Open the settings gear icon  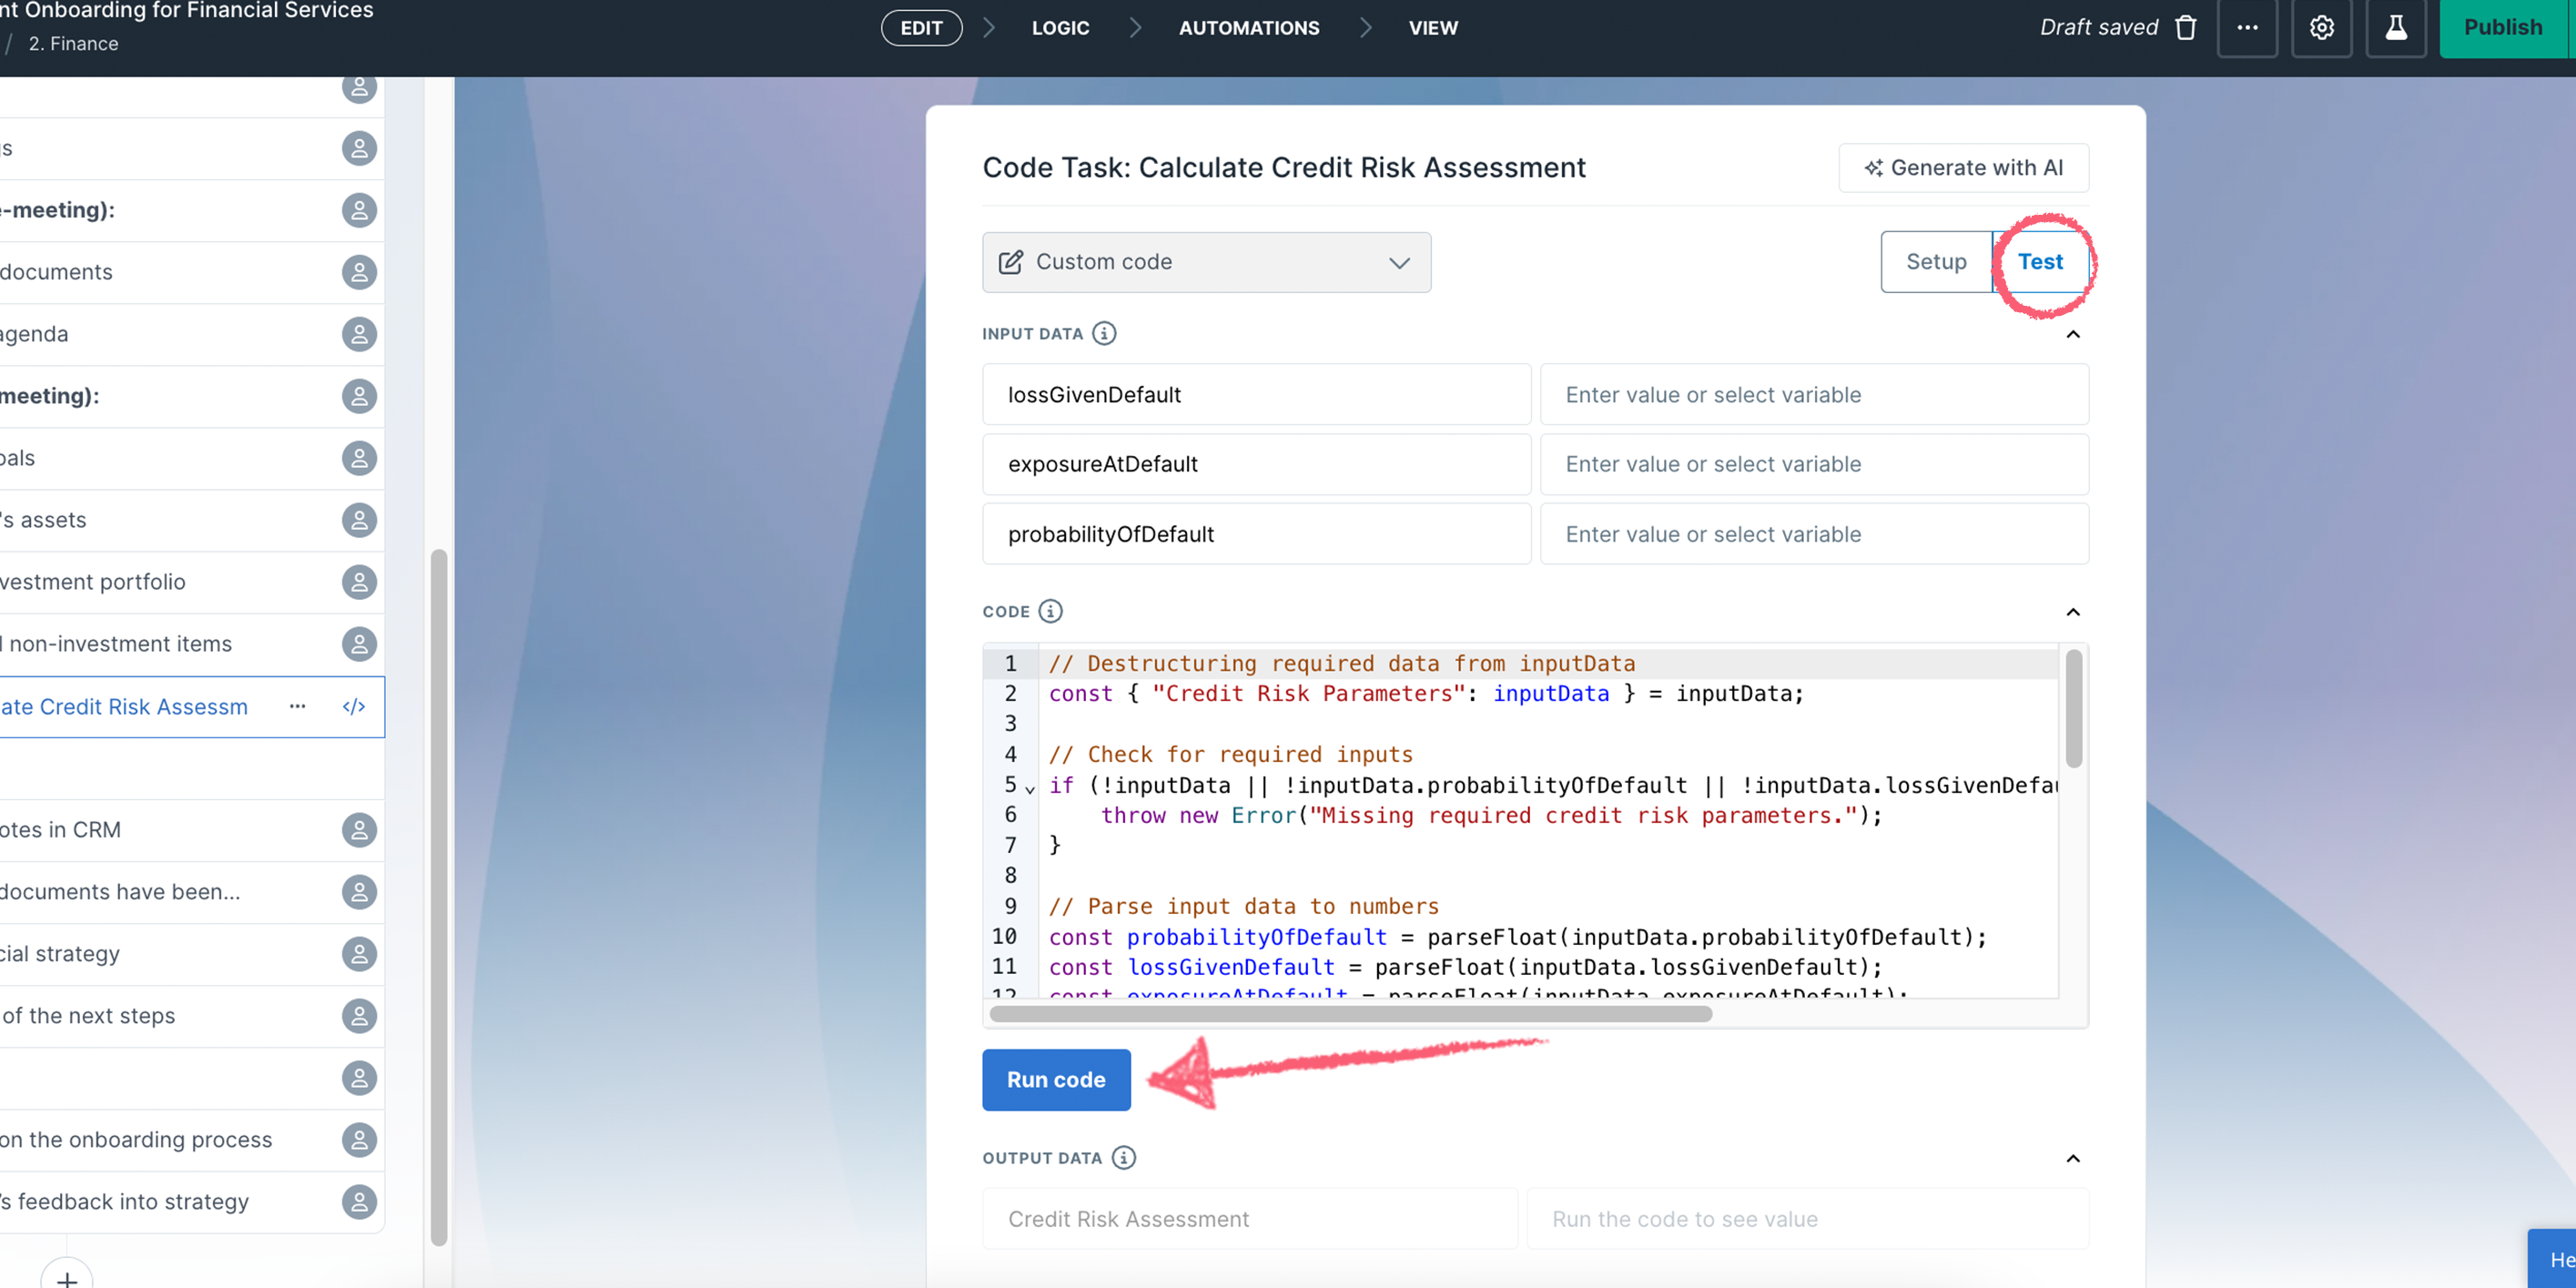2321,27
